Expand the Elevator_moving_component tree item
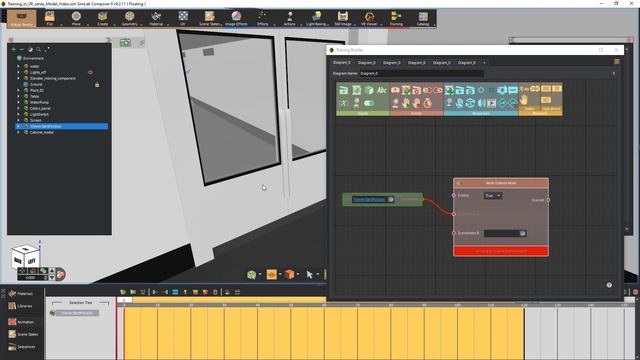This screenshot has height=360, width=640. [x=18, y=78]
